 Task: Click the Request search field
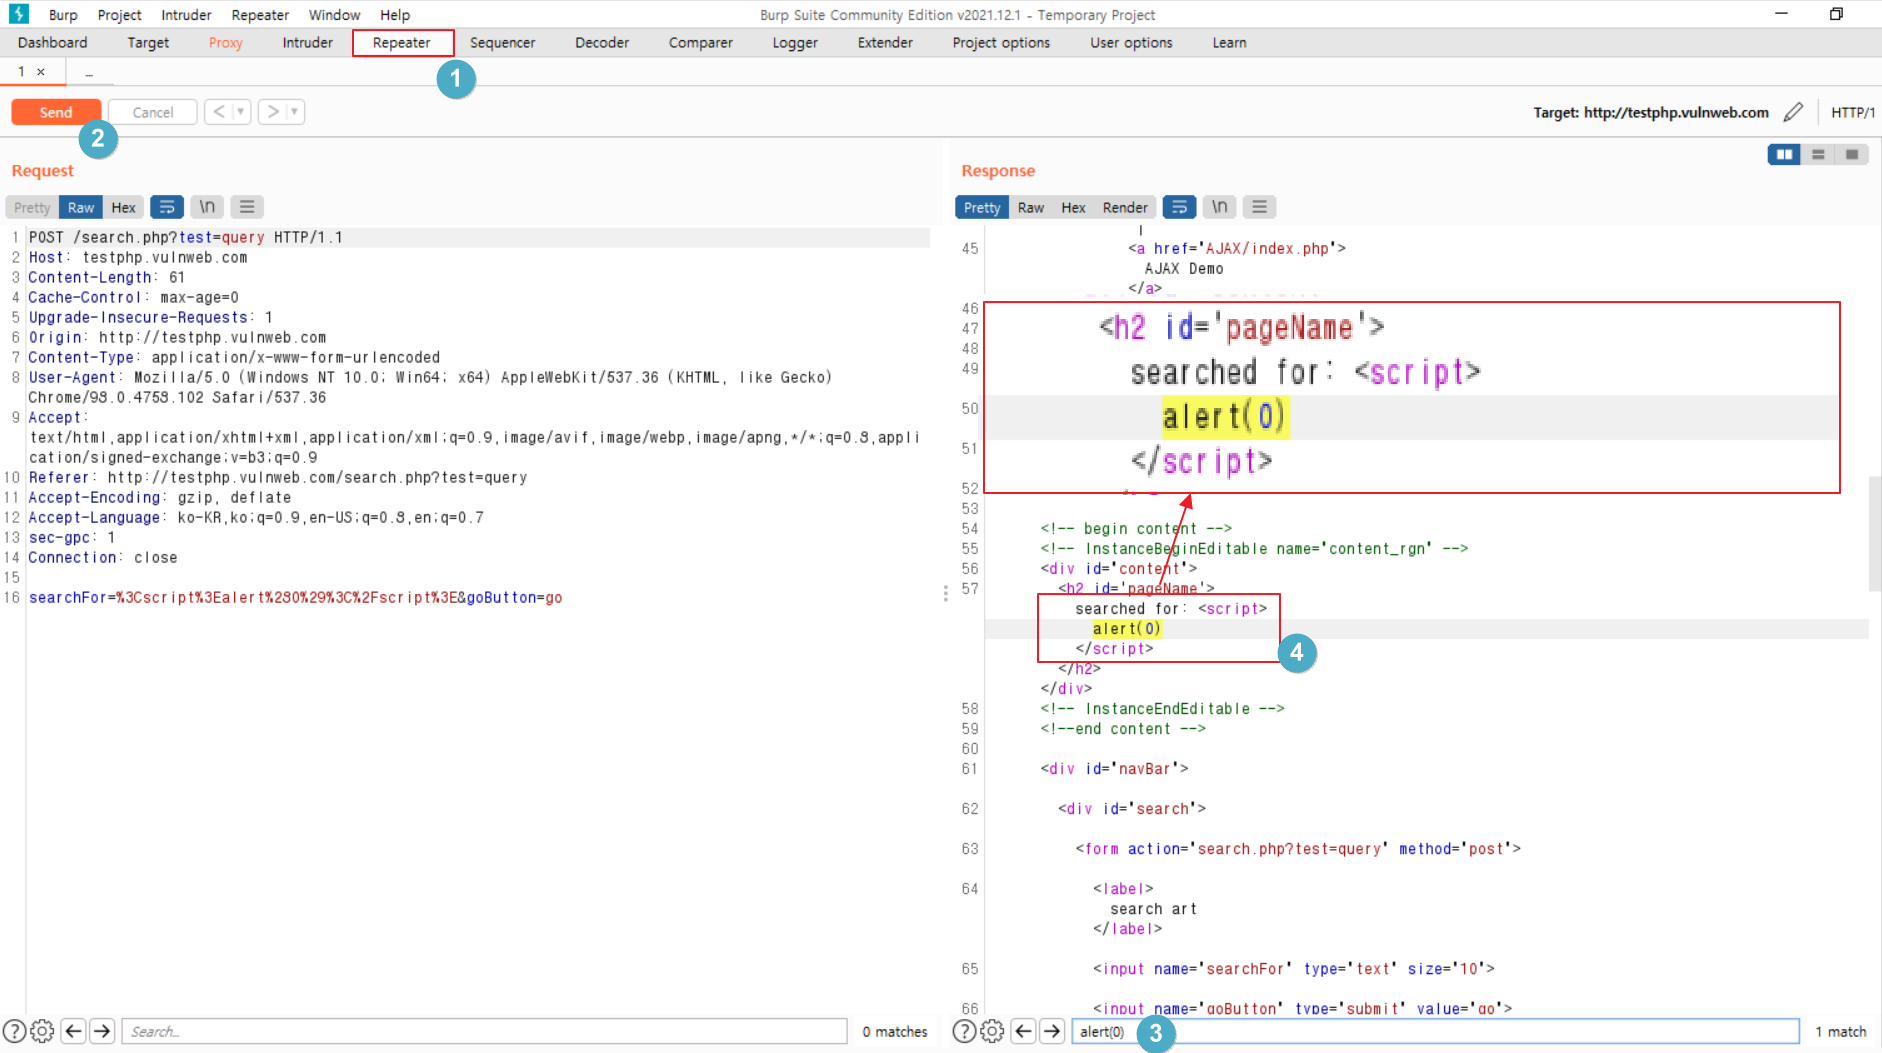point(485,1031)
